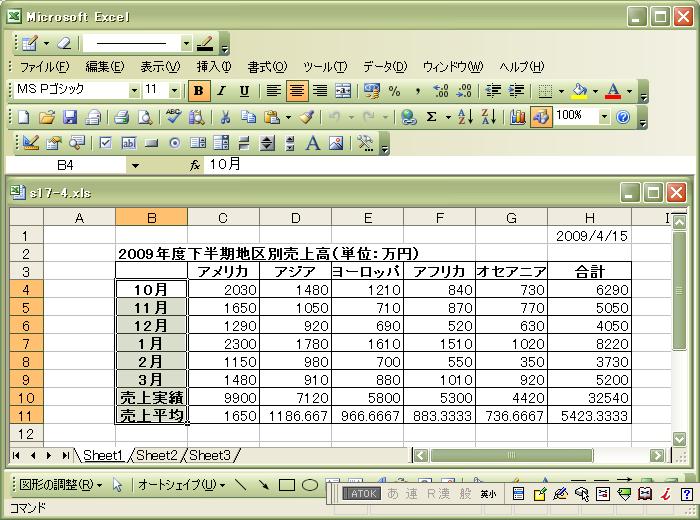Image resolution: width=700 pixels, height=520 pixels.
Task: Merge and center cells
Action: click(343, 91)
